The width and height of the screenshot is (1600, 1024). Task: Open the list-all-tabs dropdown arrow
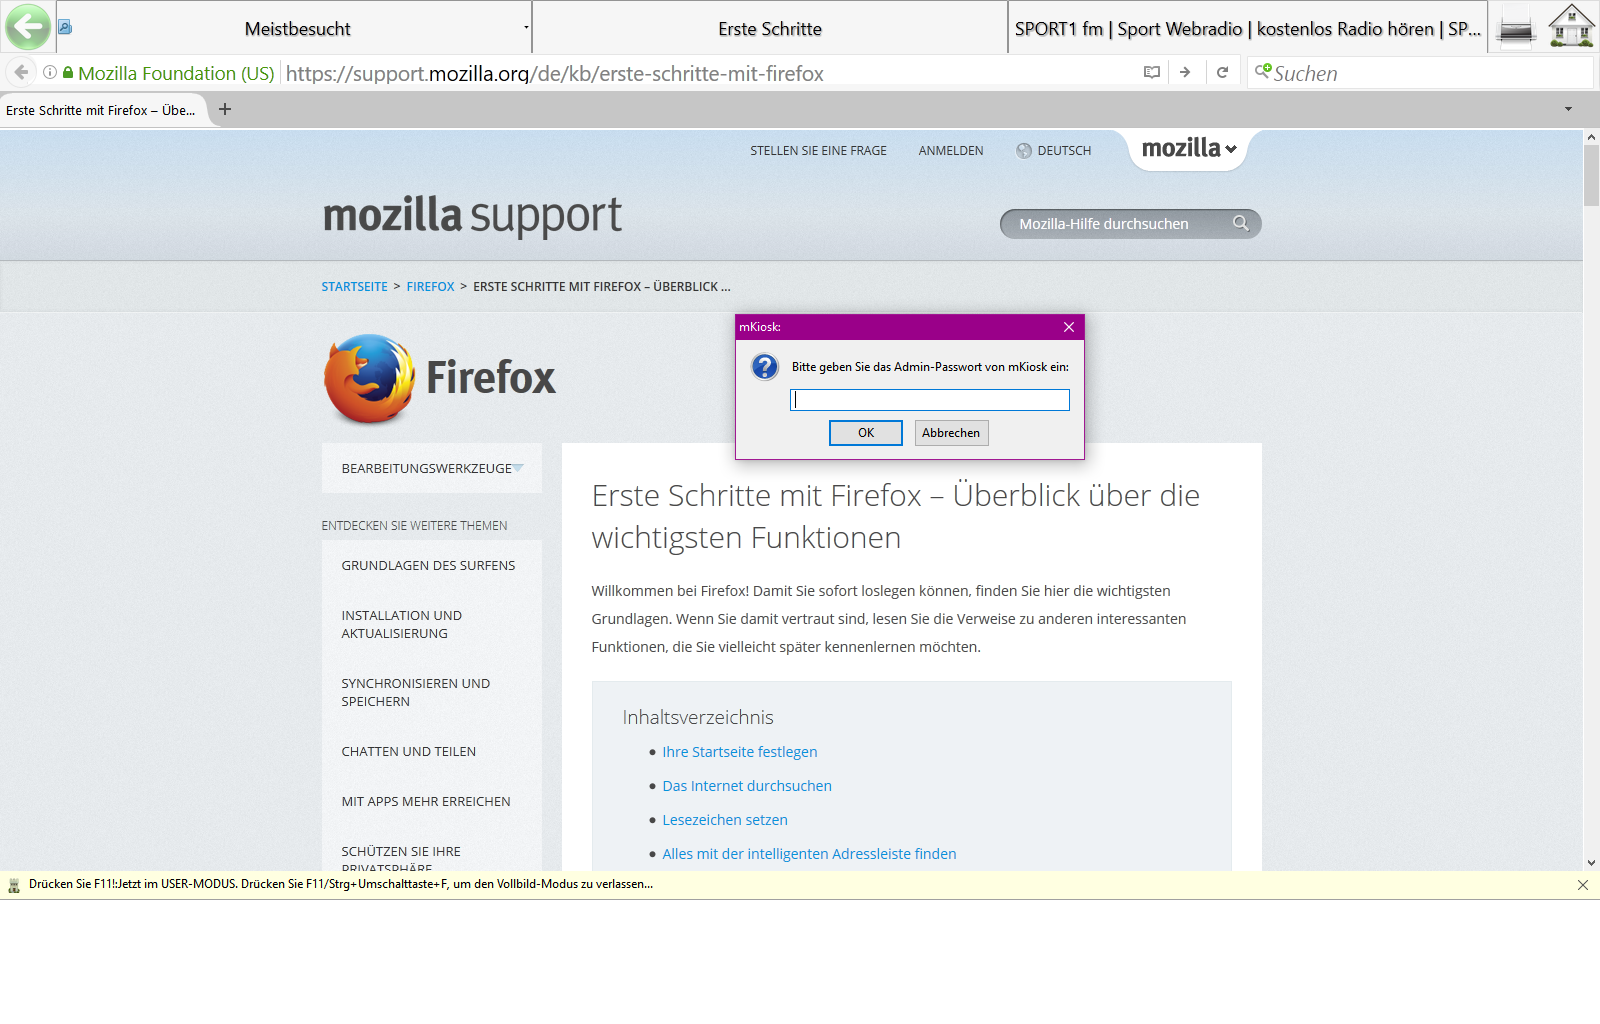[1568, 109]
